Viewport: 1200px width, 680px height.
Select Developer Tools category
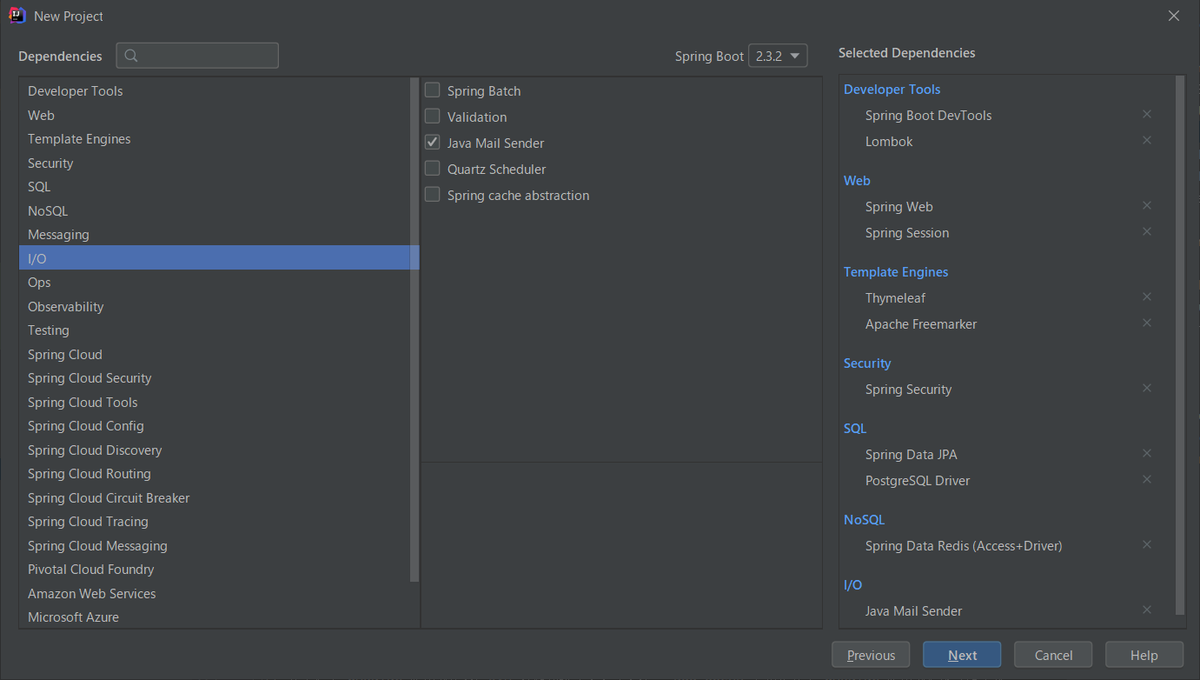pyautogui.click(x=214, y=91)
